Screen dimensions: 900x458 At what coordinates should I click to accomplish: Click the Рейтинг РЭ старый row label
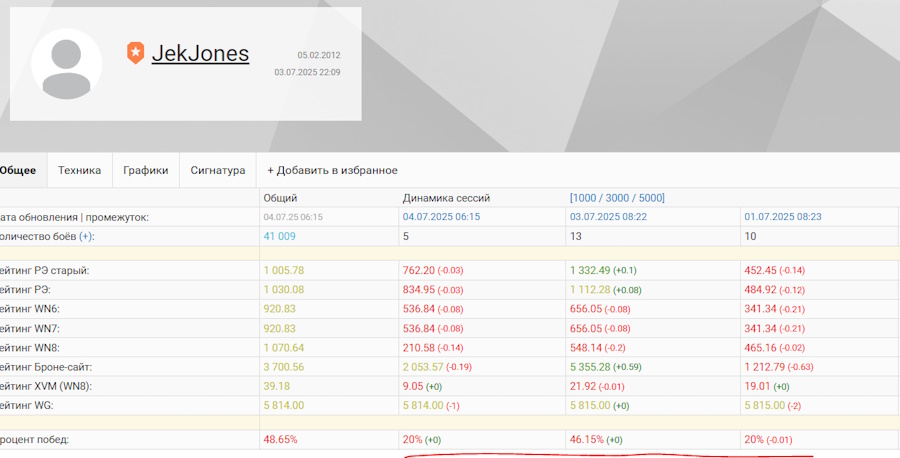pyautogui.click(x=45, y=270)
